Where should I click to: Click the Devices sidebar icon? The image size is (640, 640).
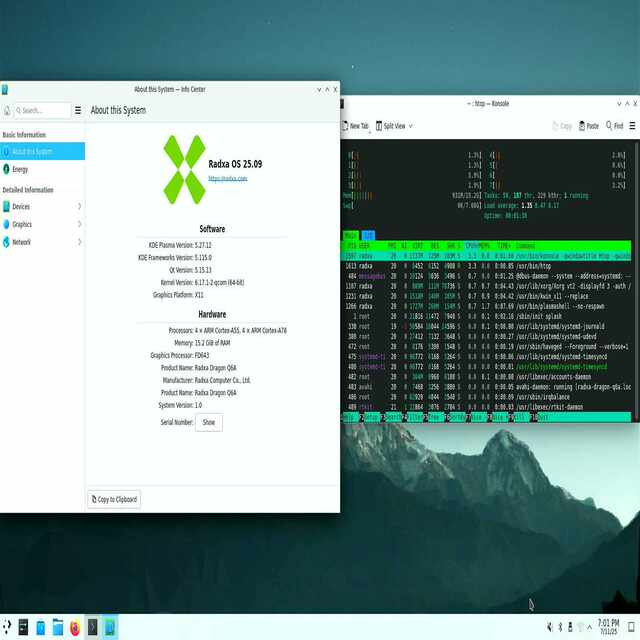coord(6,207)
